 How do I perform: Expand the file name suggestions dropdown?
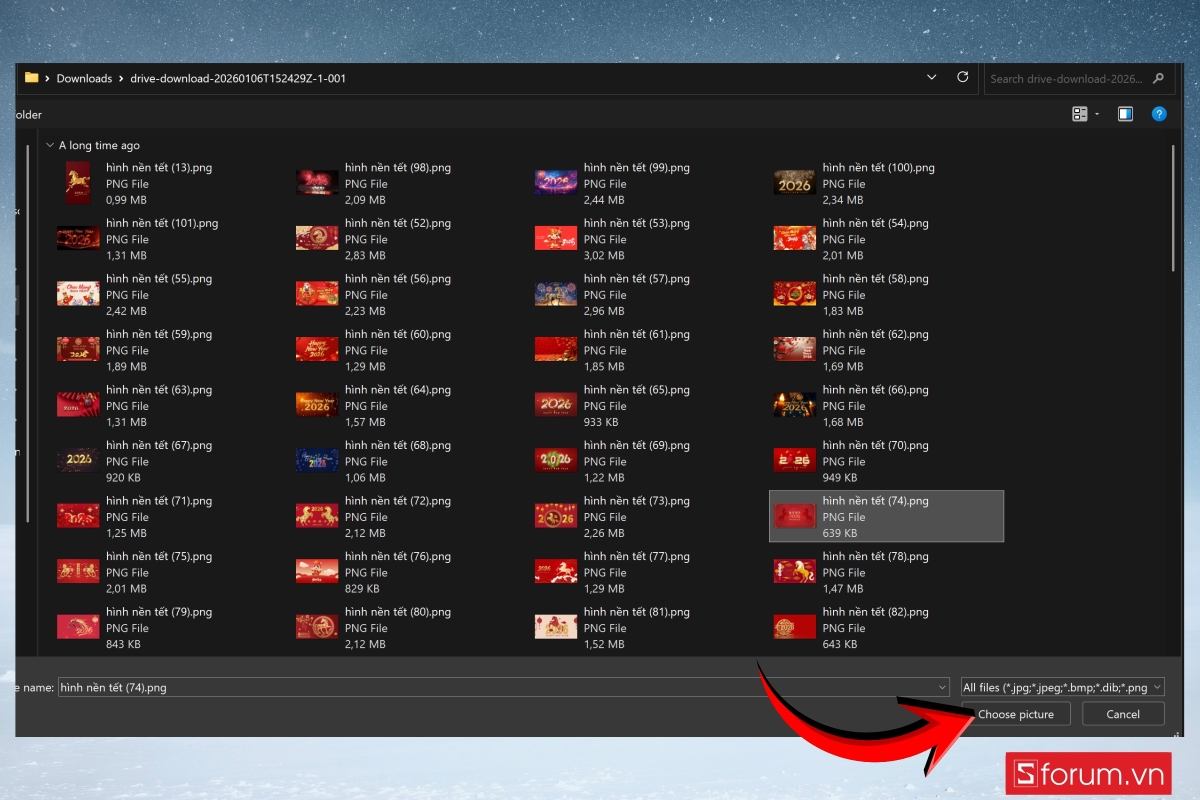click(x=941, y=687)
